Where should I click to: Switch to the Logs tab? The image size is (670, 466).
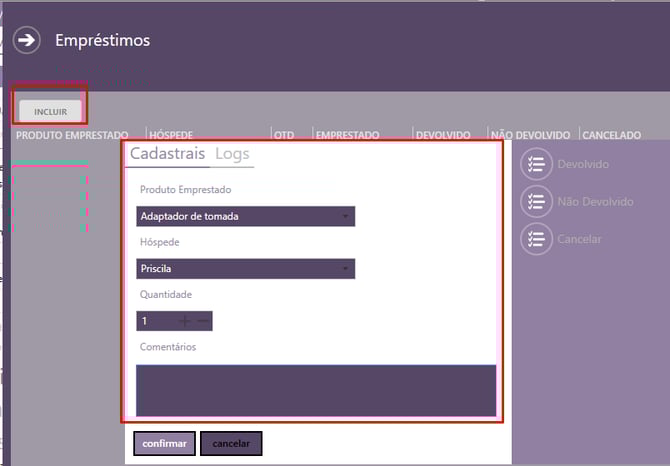(232, 154)
